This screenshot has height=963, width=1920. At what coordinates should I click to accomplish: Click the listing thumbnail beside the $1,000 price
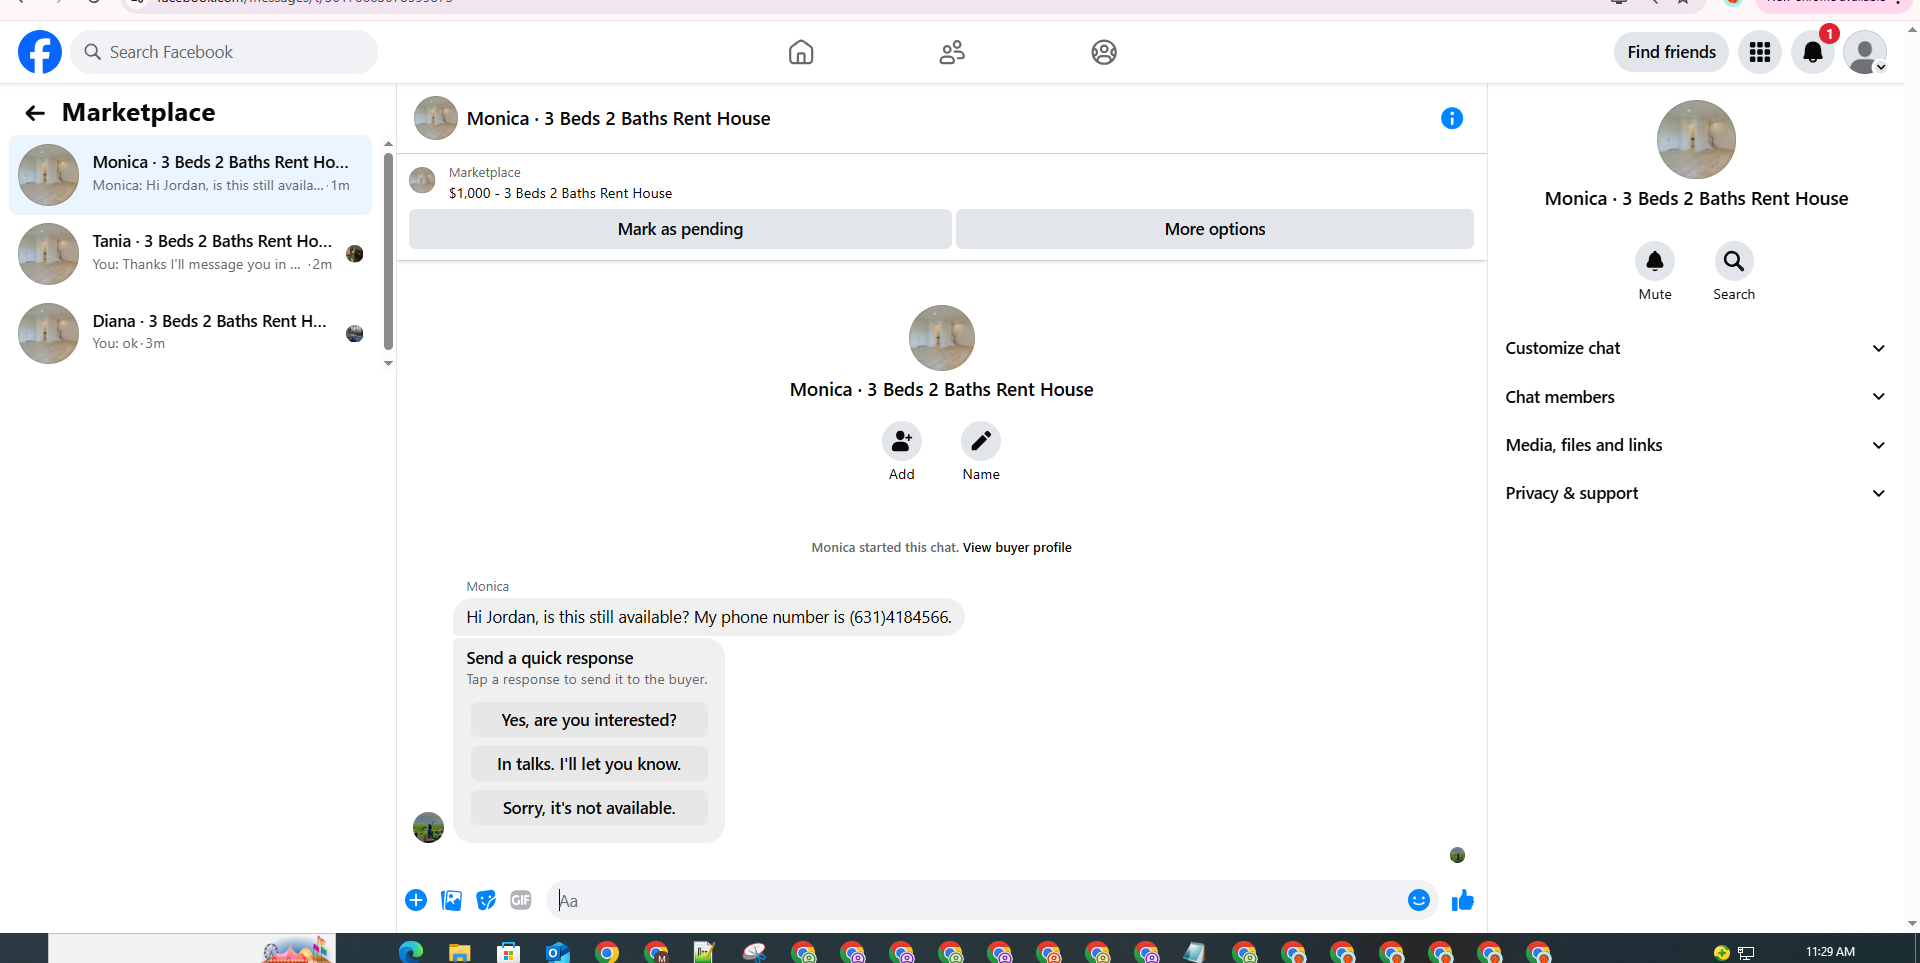point(422,181)
